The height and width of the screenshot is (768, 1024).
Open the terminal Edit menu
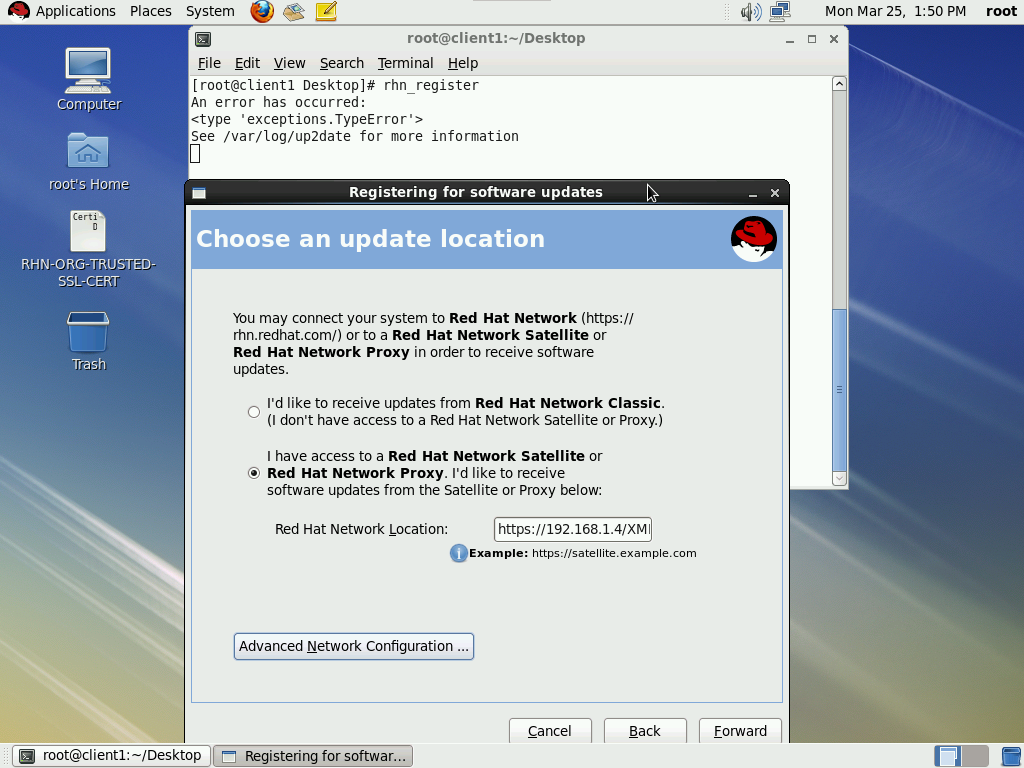pyautogui.click(x=248, y=63)
